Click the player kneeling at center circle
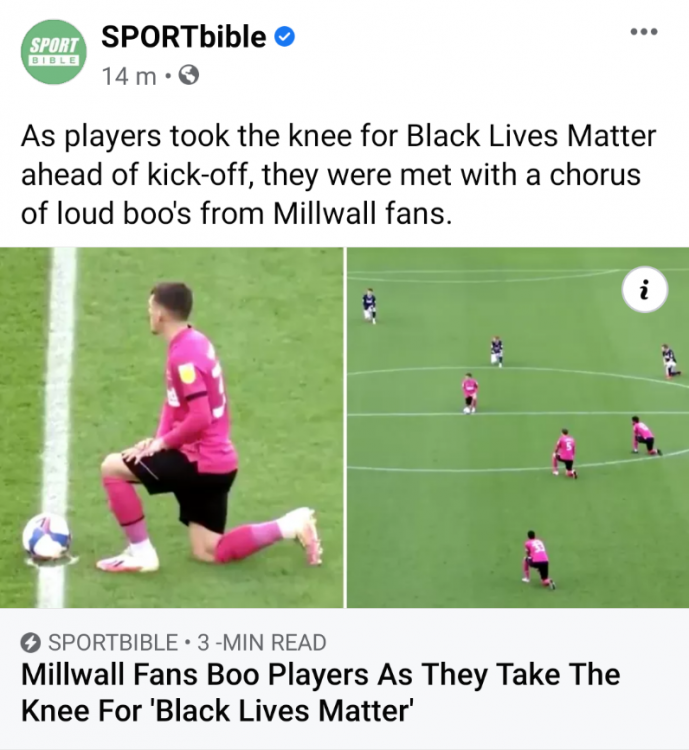The image size is (689, 750). pyautogui.click(x=470, y=393)
